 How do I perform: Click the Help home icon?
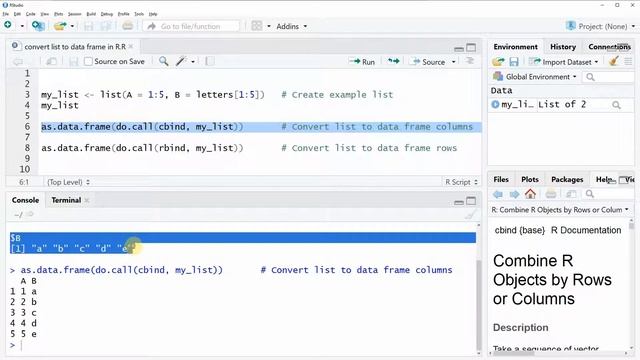pyautogui.click(x=530, y=194)
